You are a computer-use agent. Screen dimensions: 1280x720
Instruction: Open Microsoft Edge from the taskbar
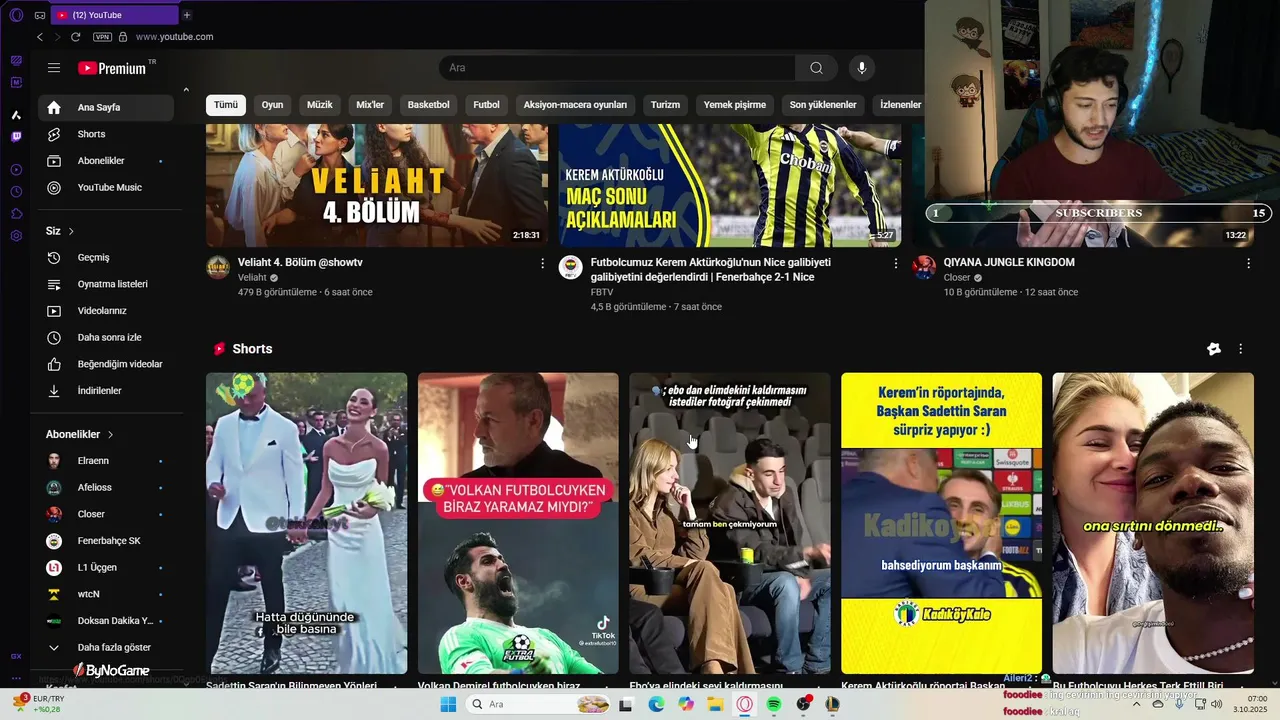coord(656,704)
